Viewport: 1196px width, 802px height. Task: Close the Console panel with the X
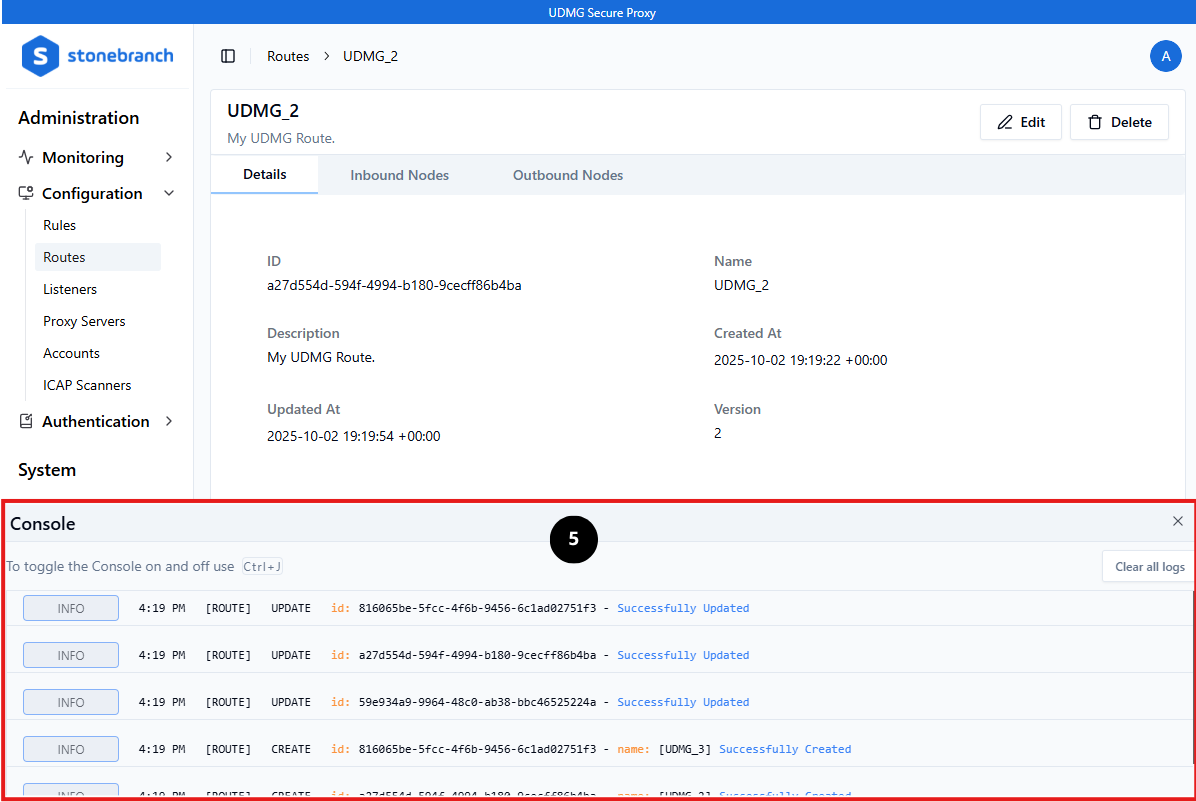1177,521
